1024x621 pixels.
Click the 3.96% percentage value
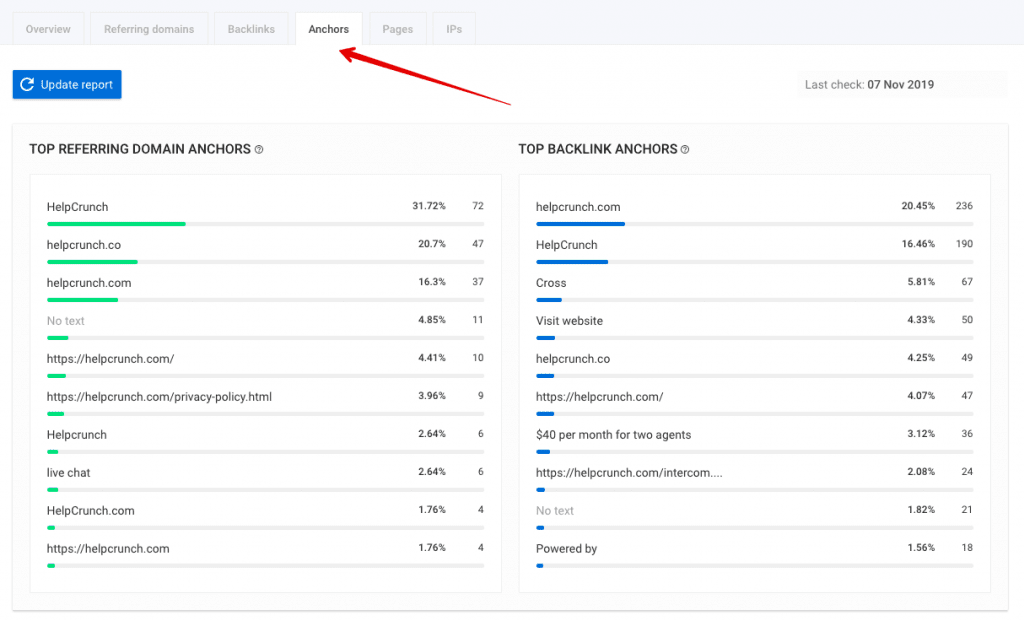(432, 395)
